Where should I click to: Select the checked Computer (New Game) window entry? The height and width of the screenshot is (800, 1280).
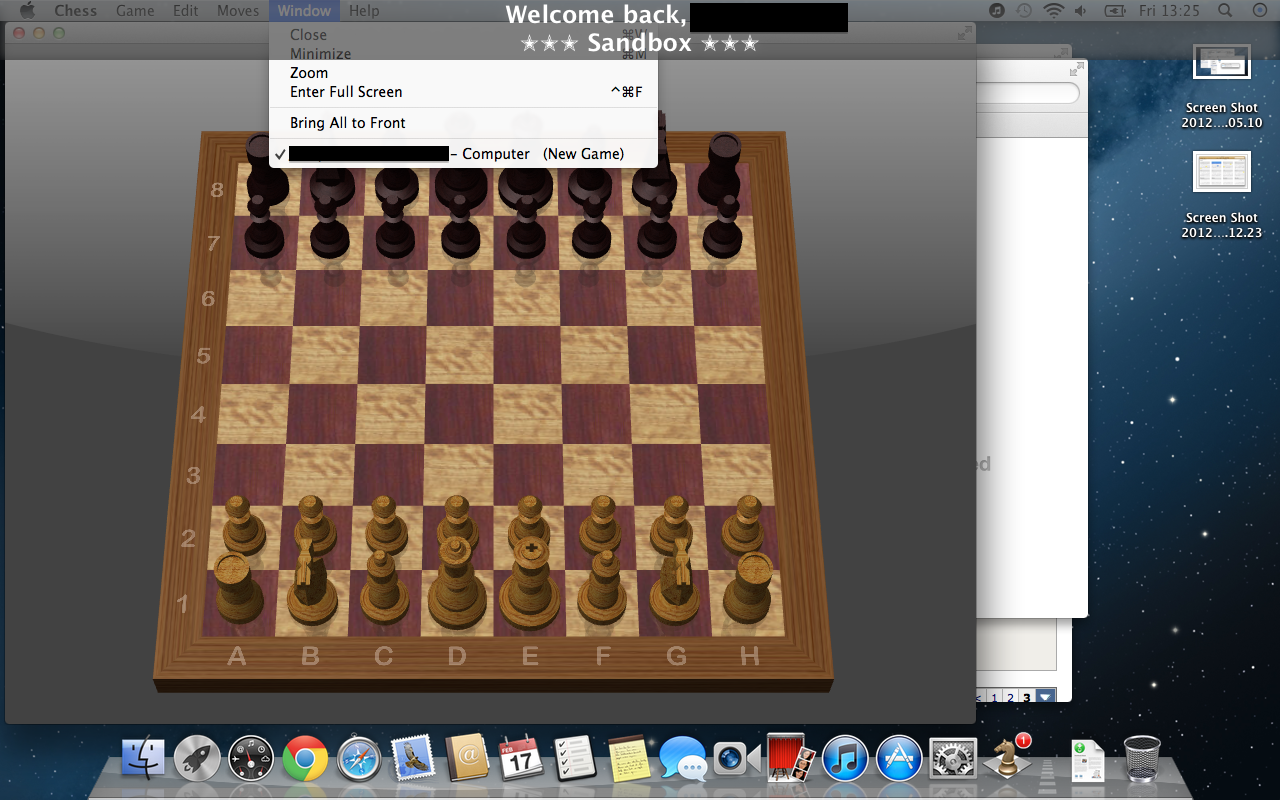pyautogui.click(x=463, y=154)
